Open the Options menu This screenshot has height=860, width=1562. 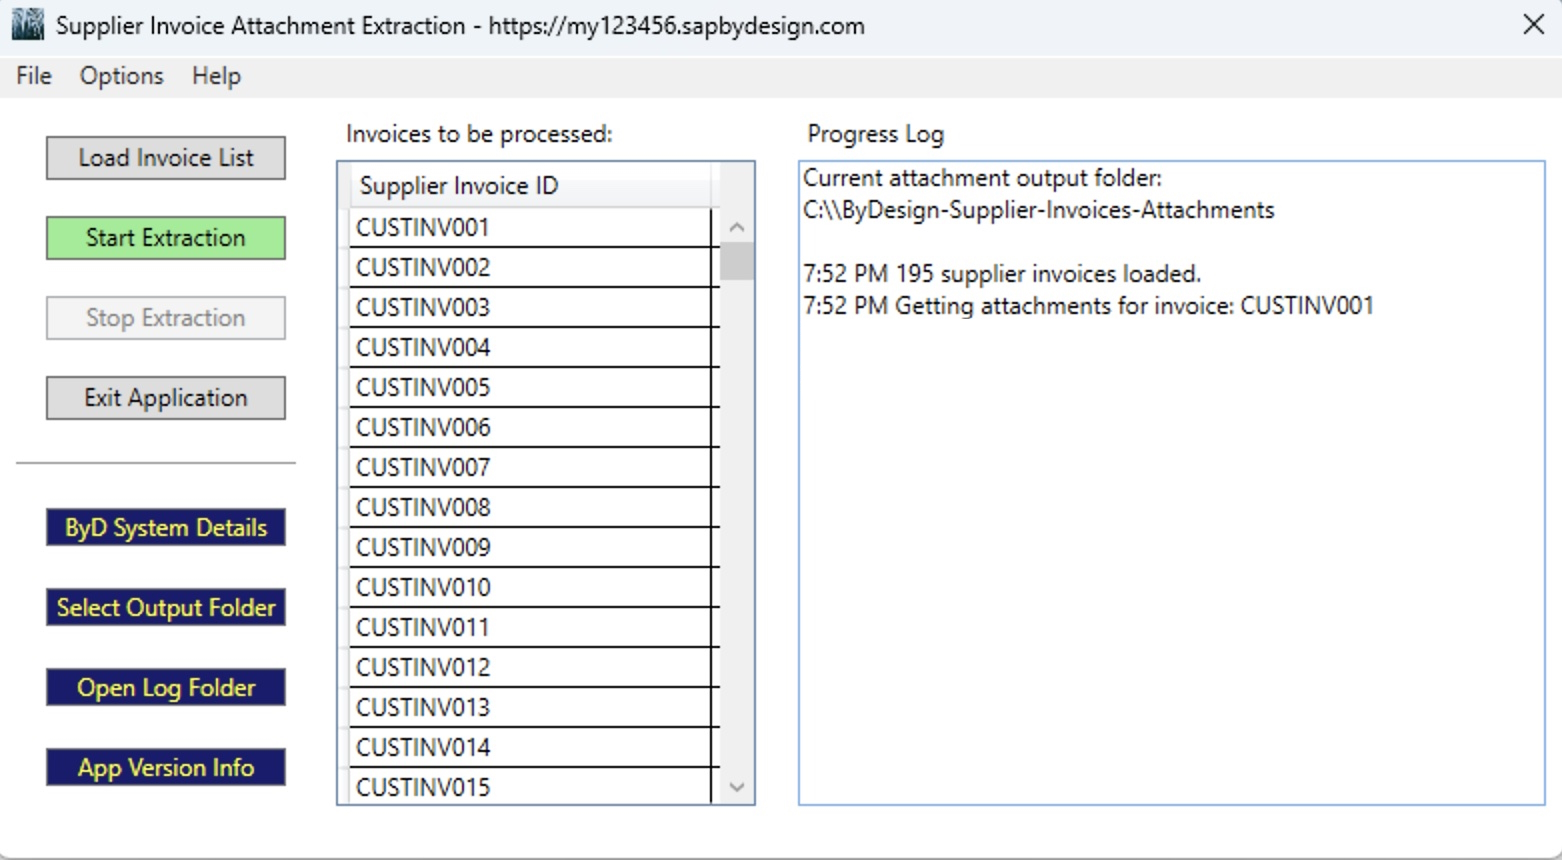[120, 76]
